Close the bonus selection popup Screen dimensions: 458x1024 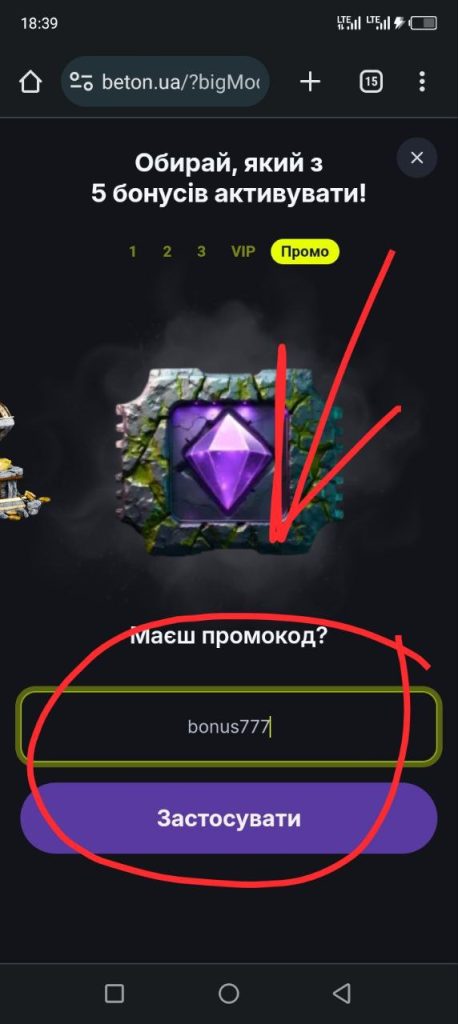click(417, 157)
